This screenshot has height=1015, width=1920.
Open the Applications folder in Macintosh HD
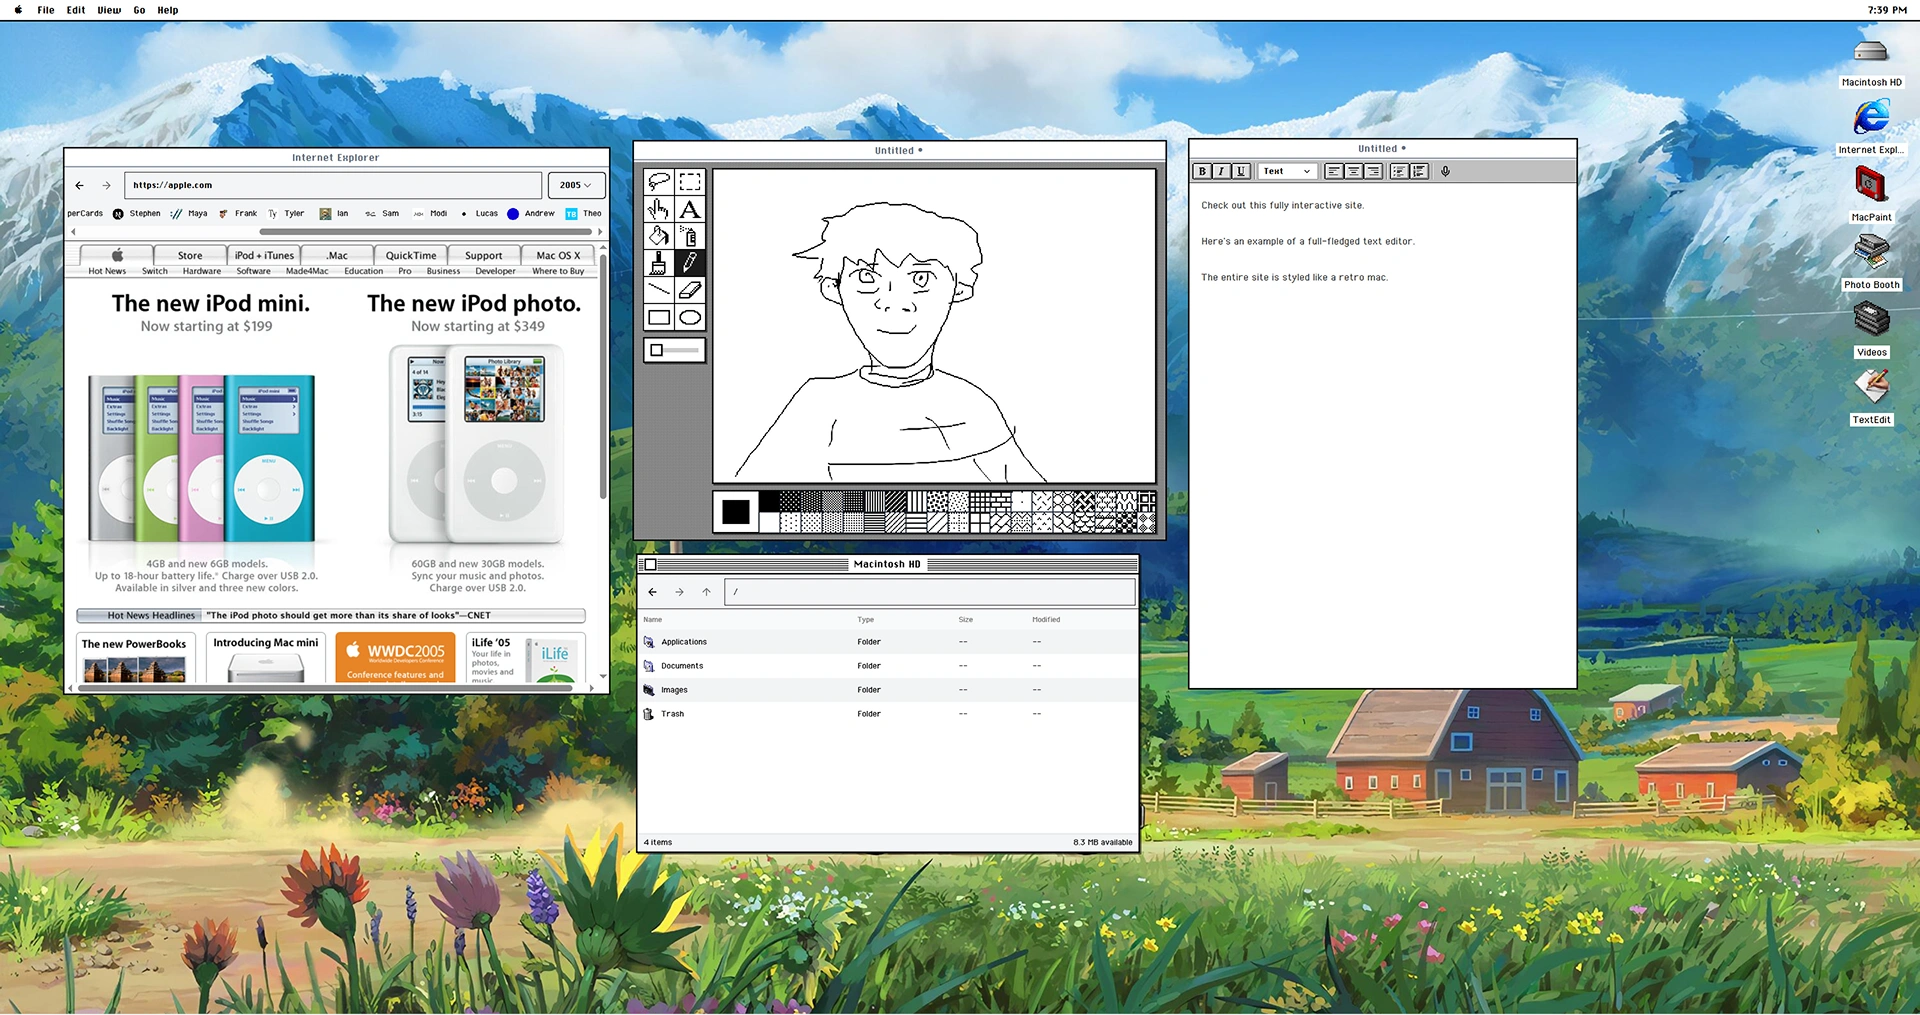pyautogui.click(x=684, y=641)
